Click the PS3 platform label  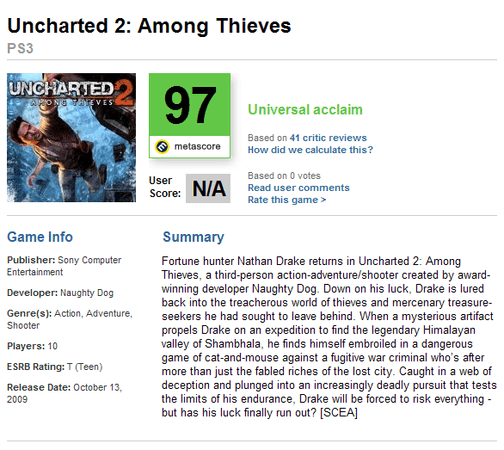[x=20, y=48]
